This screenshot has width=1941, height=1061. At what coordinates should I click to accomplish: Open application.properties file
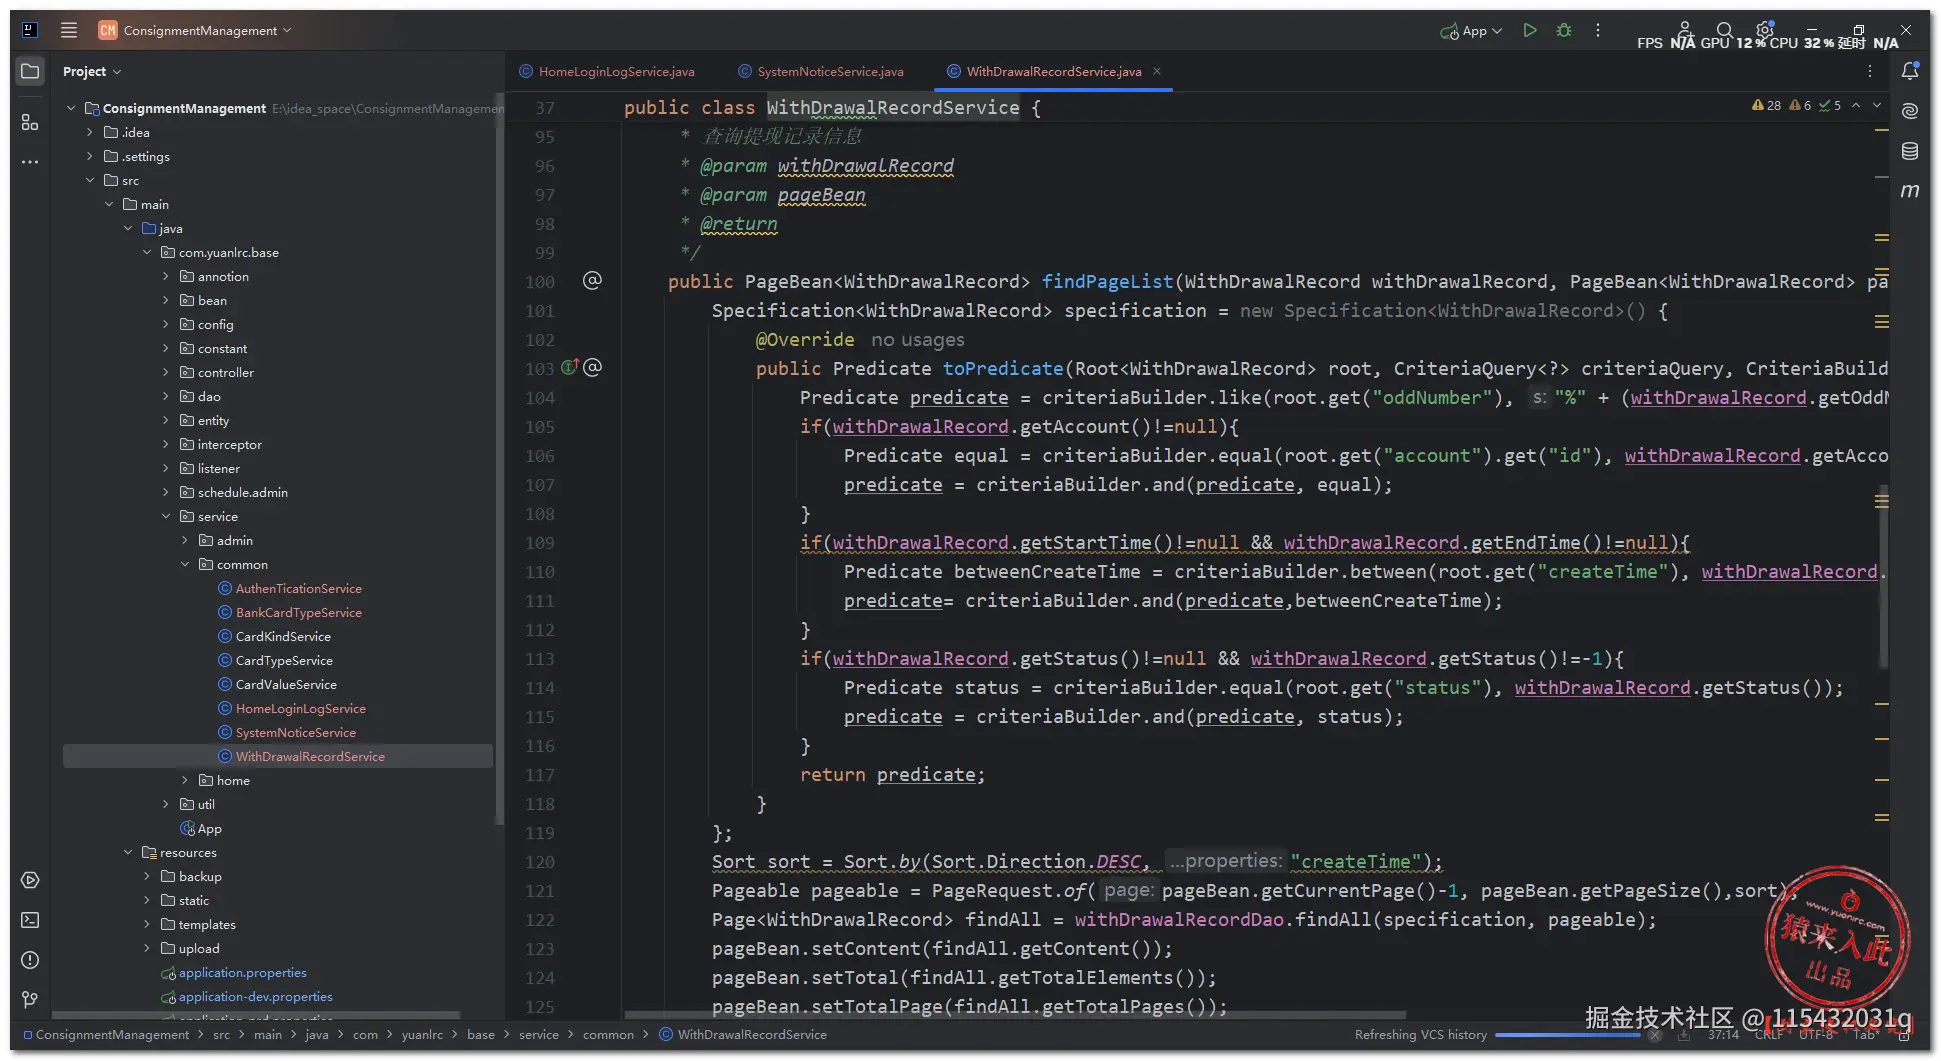(x=242, y=972)
